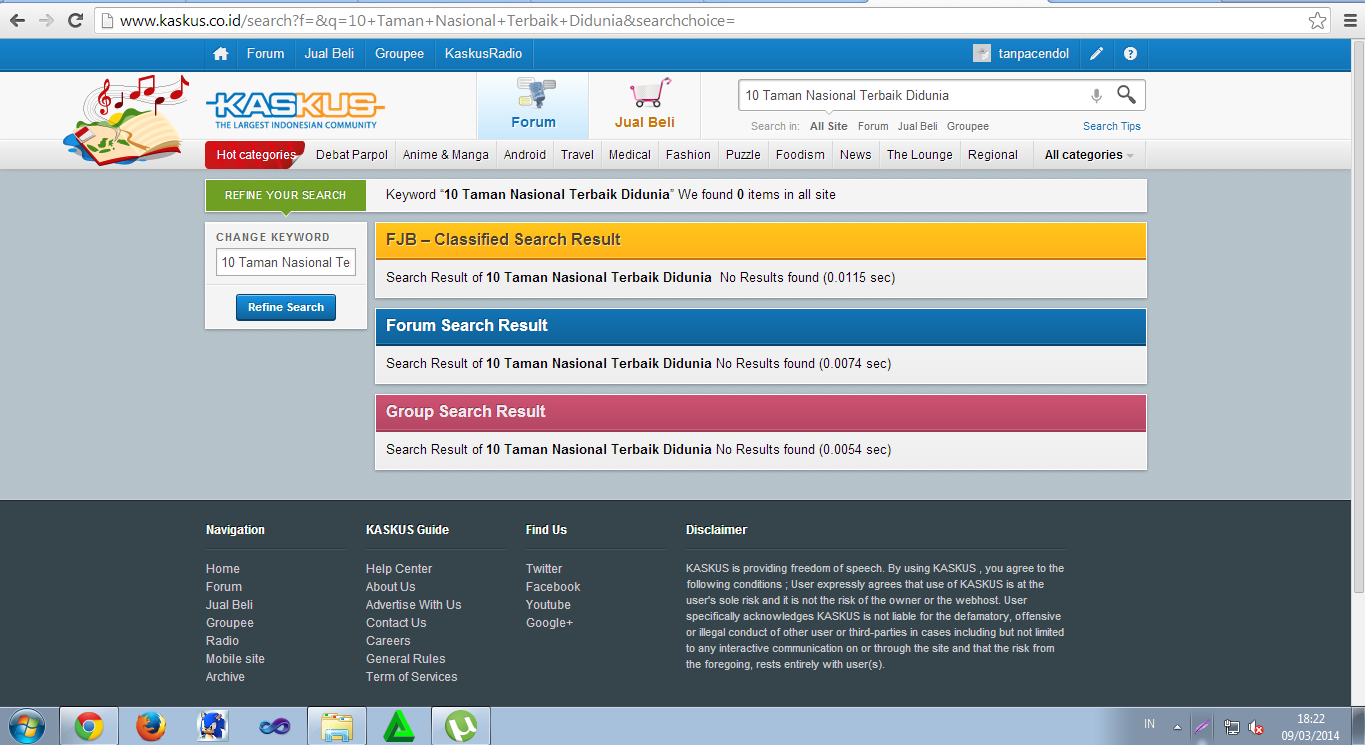Open the help question mark icon
1365x745 pixels.
[x=1130, y=54]
